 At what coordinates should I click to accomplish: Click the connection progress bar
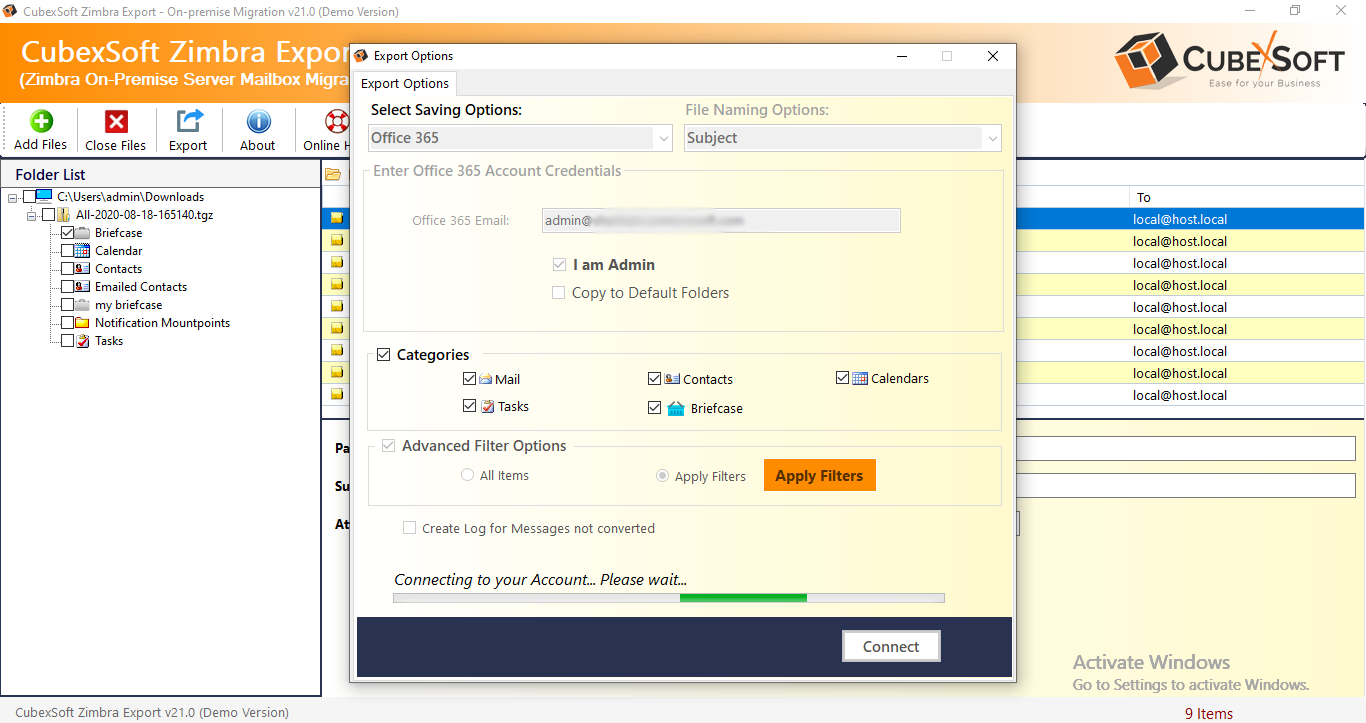tap(668, 598)
